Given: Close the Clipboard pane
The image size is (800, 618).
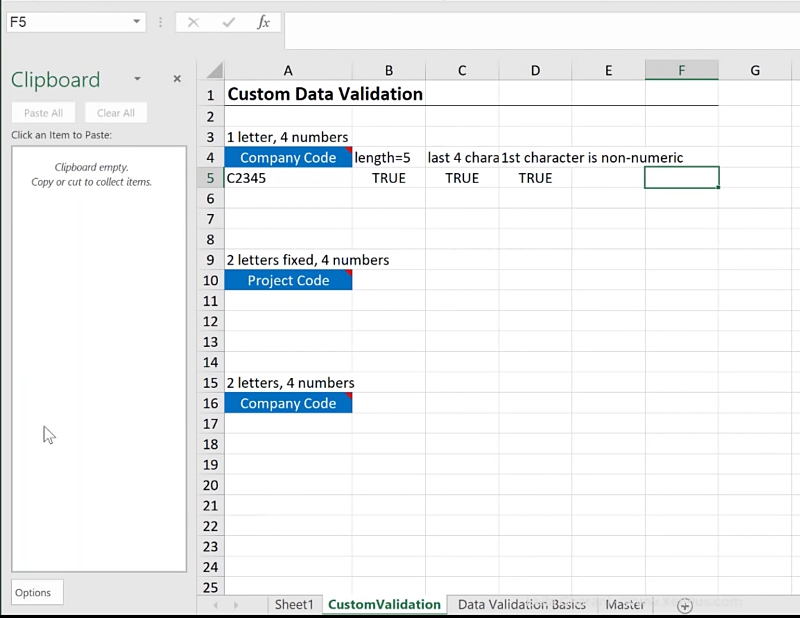Looking at the screenshot, I should [x=177, y=79].
